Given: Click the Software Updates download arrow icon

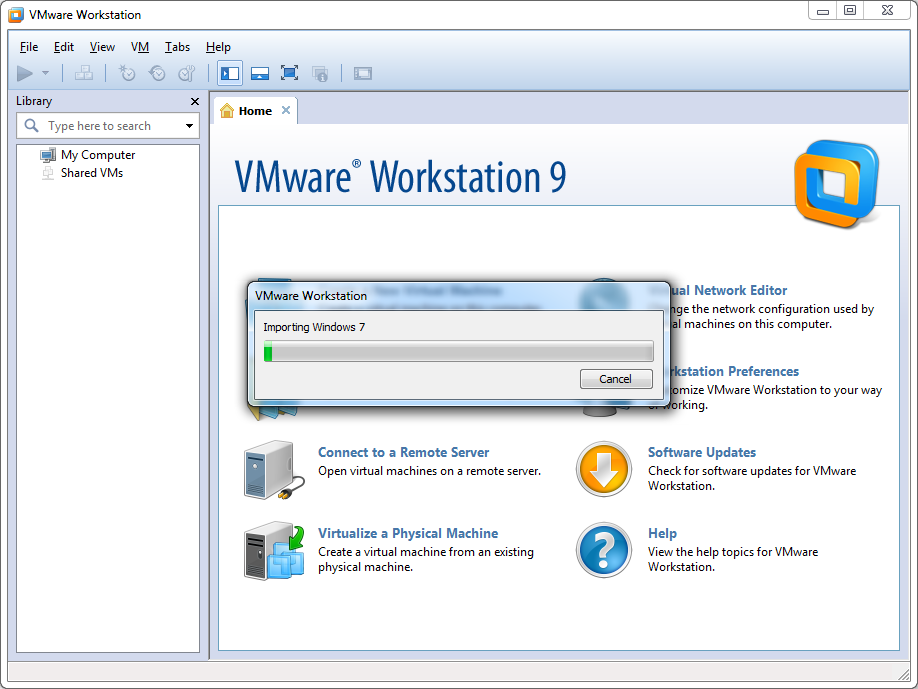Looking at the screenshot, I should pos(603,469).
